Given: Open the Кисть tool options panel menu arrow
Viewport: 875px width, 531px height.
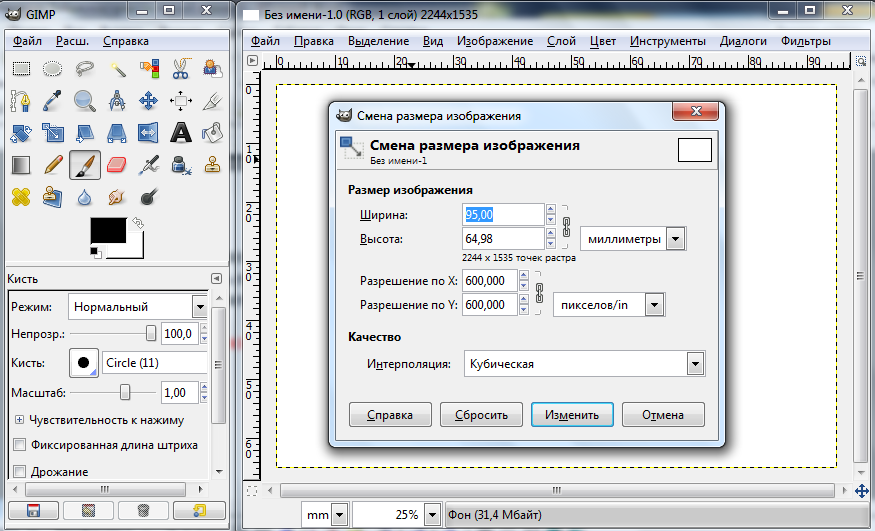Looking at the screenshot, I should [x=217, y=278].
